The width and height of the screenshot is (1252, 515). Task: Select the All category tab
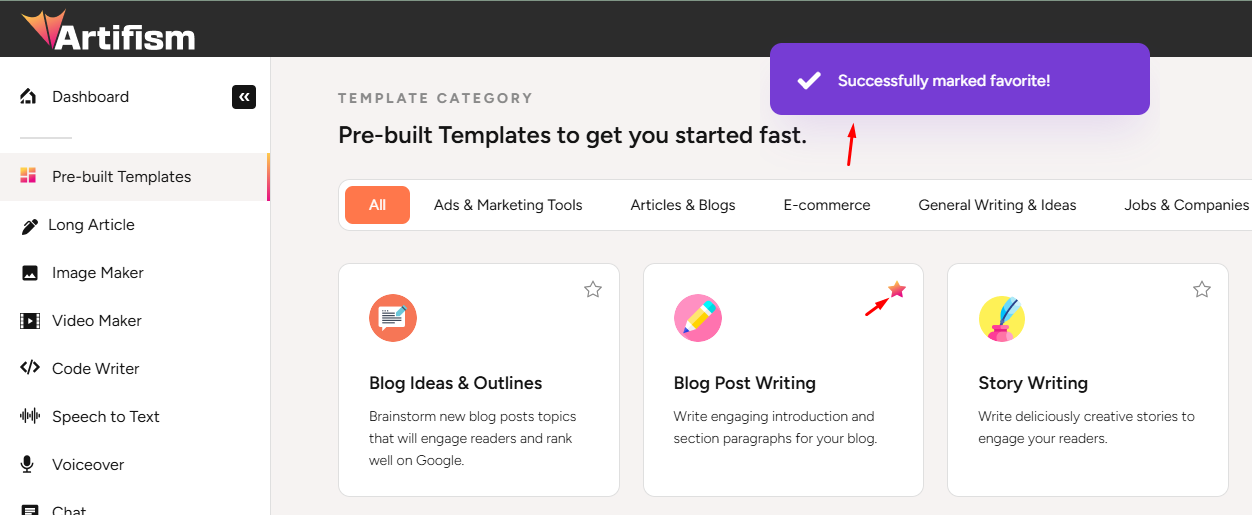pyautogui.click(x=377, y=205)
